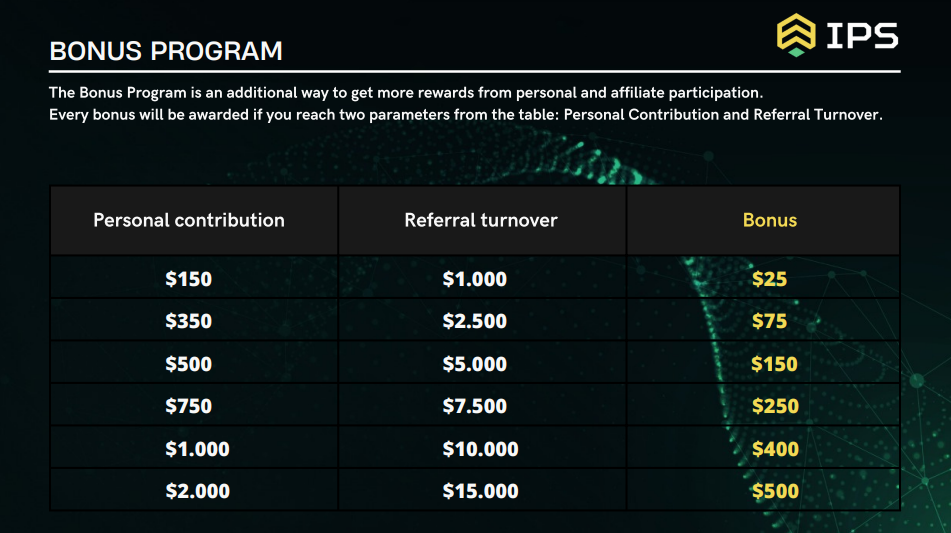Click the $10.000 referral turnover cell
The height and width of the screenshot is (533, 951).
point(480,449)
